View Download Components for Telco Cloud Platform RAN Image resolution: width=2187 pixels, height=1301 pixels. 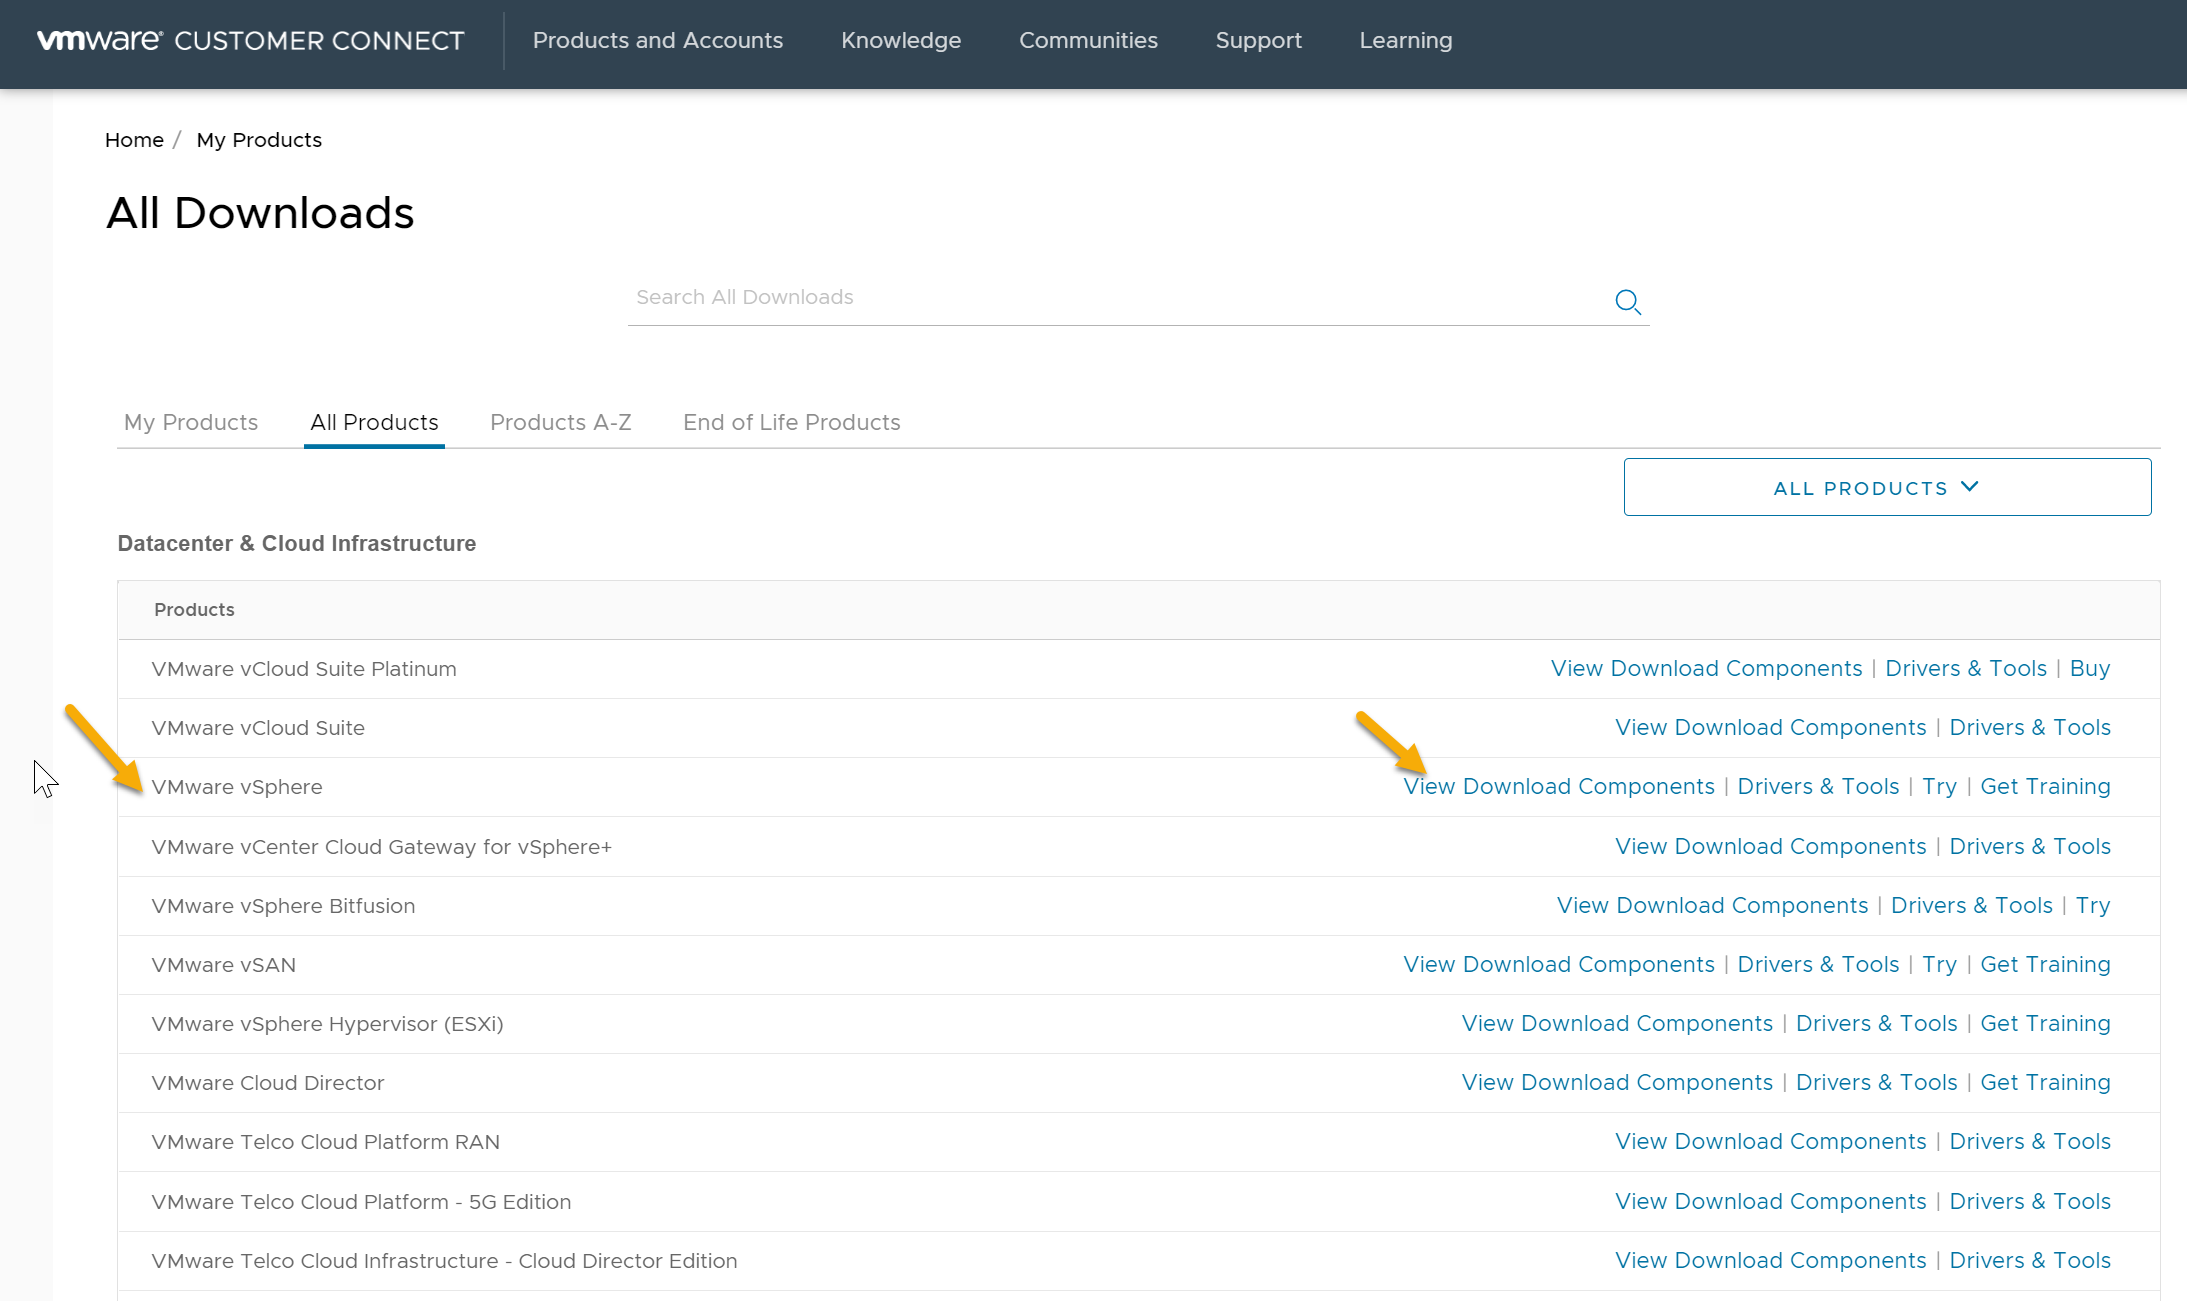(x=1770, y=1141)
